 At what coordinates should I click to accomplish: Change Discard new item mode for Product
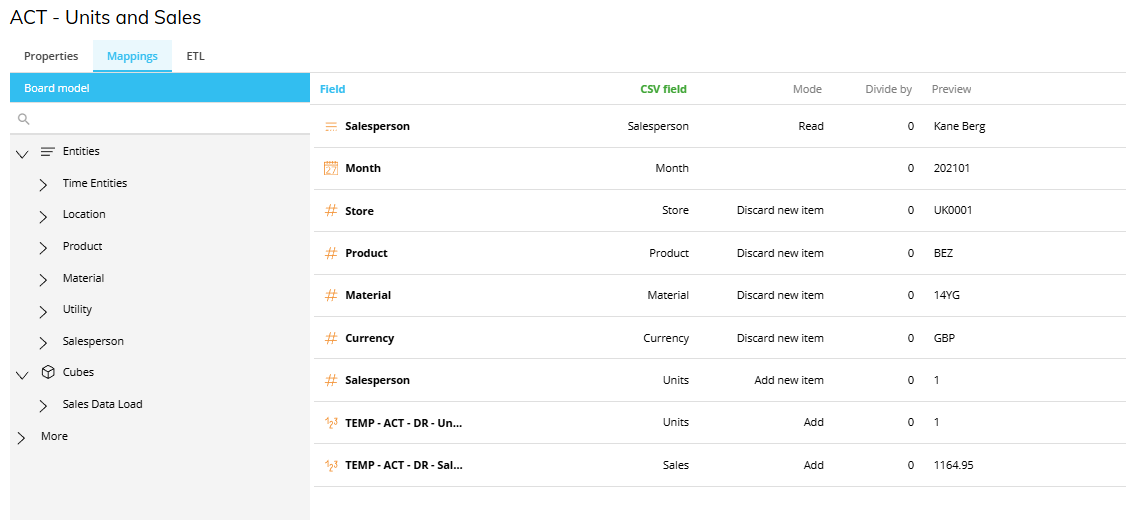[780, 253]
